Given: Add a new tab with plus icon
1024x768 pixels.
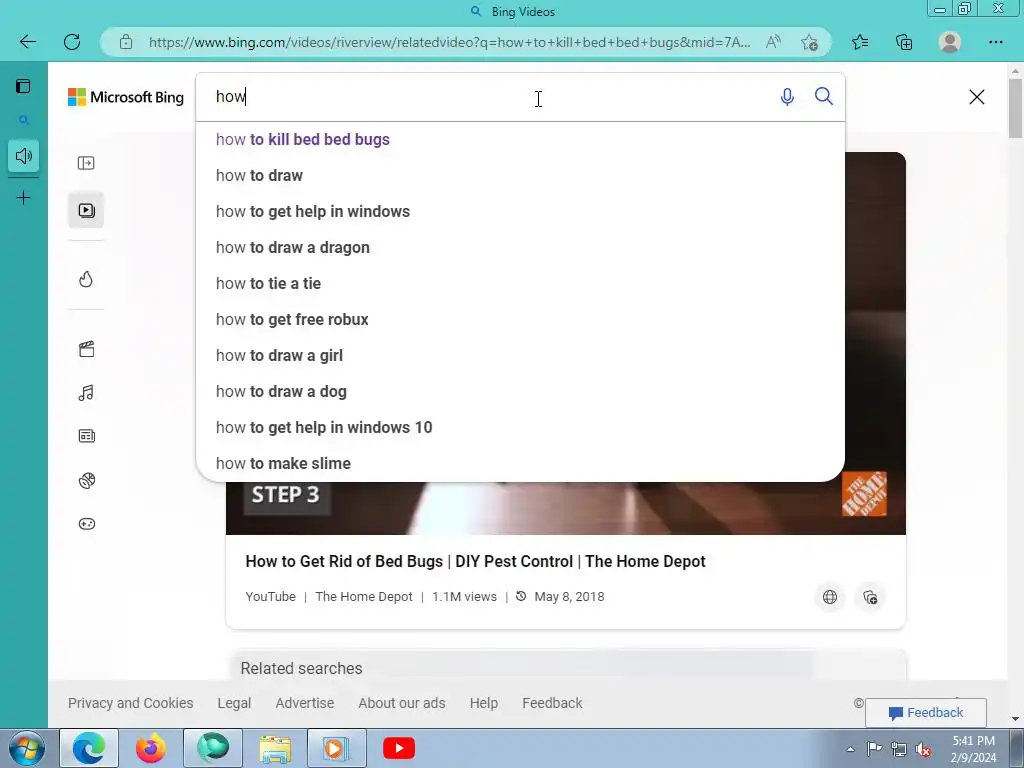Looking at the screenshot, I should pyautogui.click(x=24, y=198).
